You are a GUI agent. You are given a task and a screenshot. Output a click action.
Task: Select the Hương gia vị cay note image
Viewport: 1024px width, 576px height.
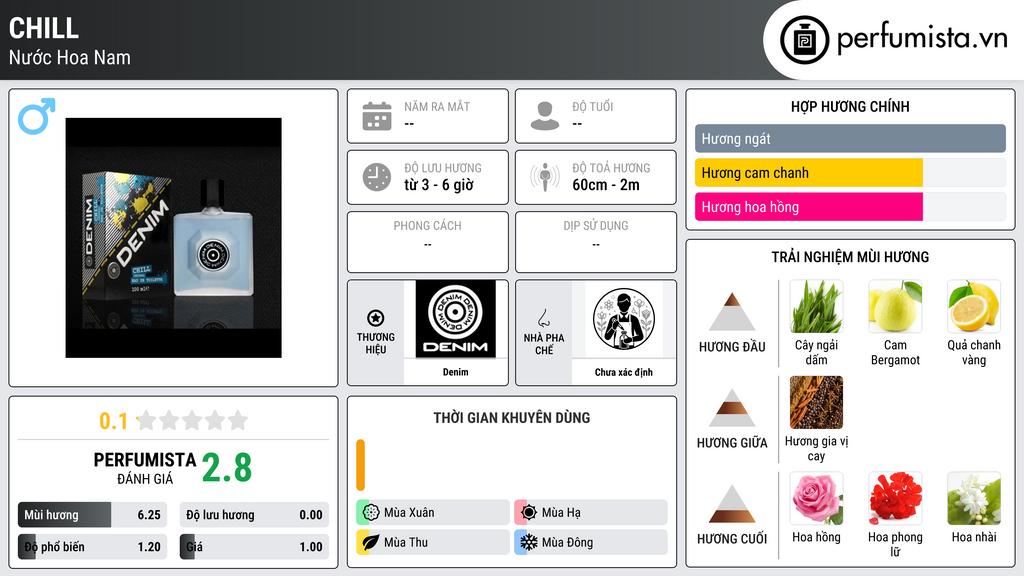click(x=816, y=402)
